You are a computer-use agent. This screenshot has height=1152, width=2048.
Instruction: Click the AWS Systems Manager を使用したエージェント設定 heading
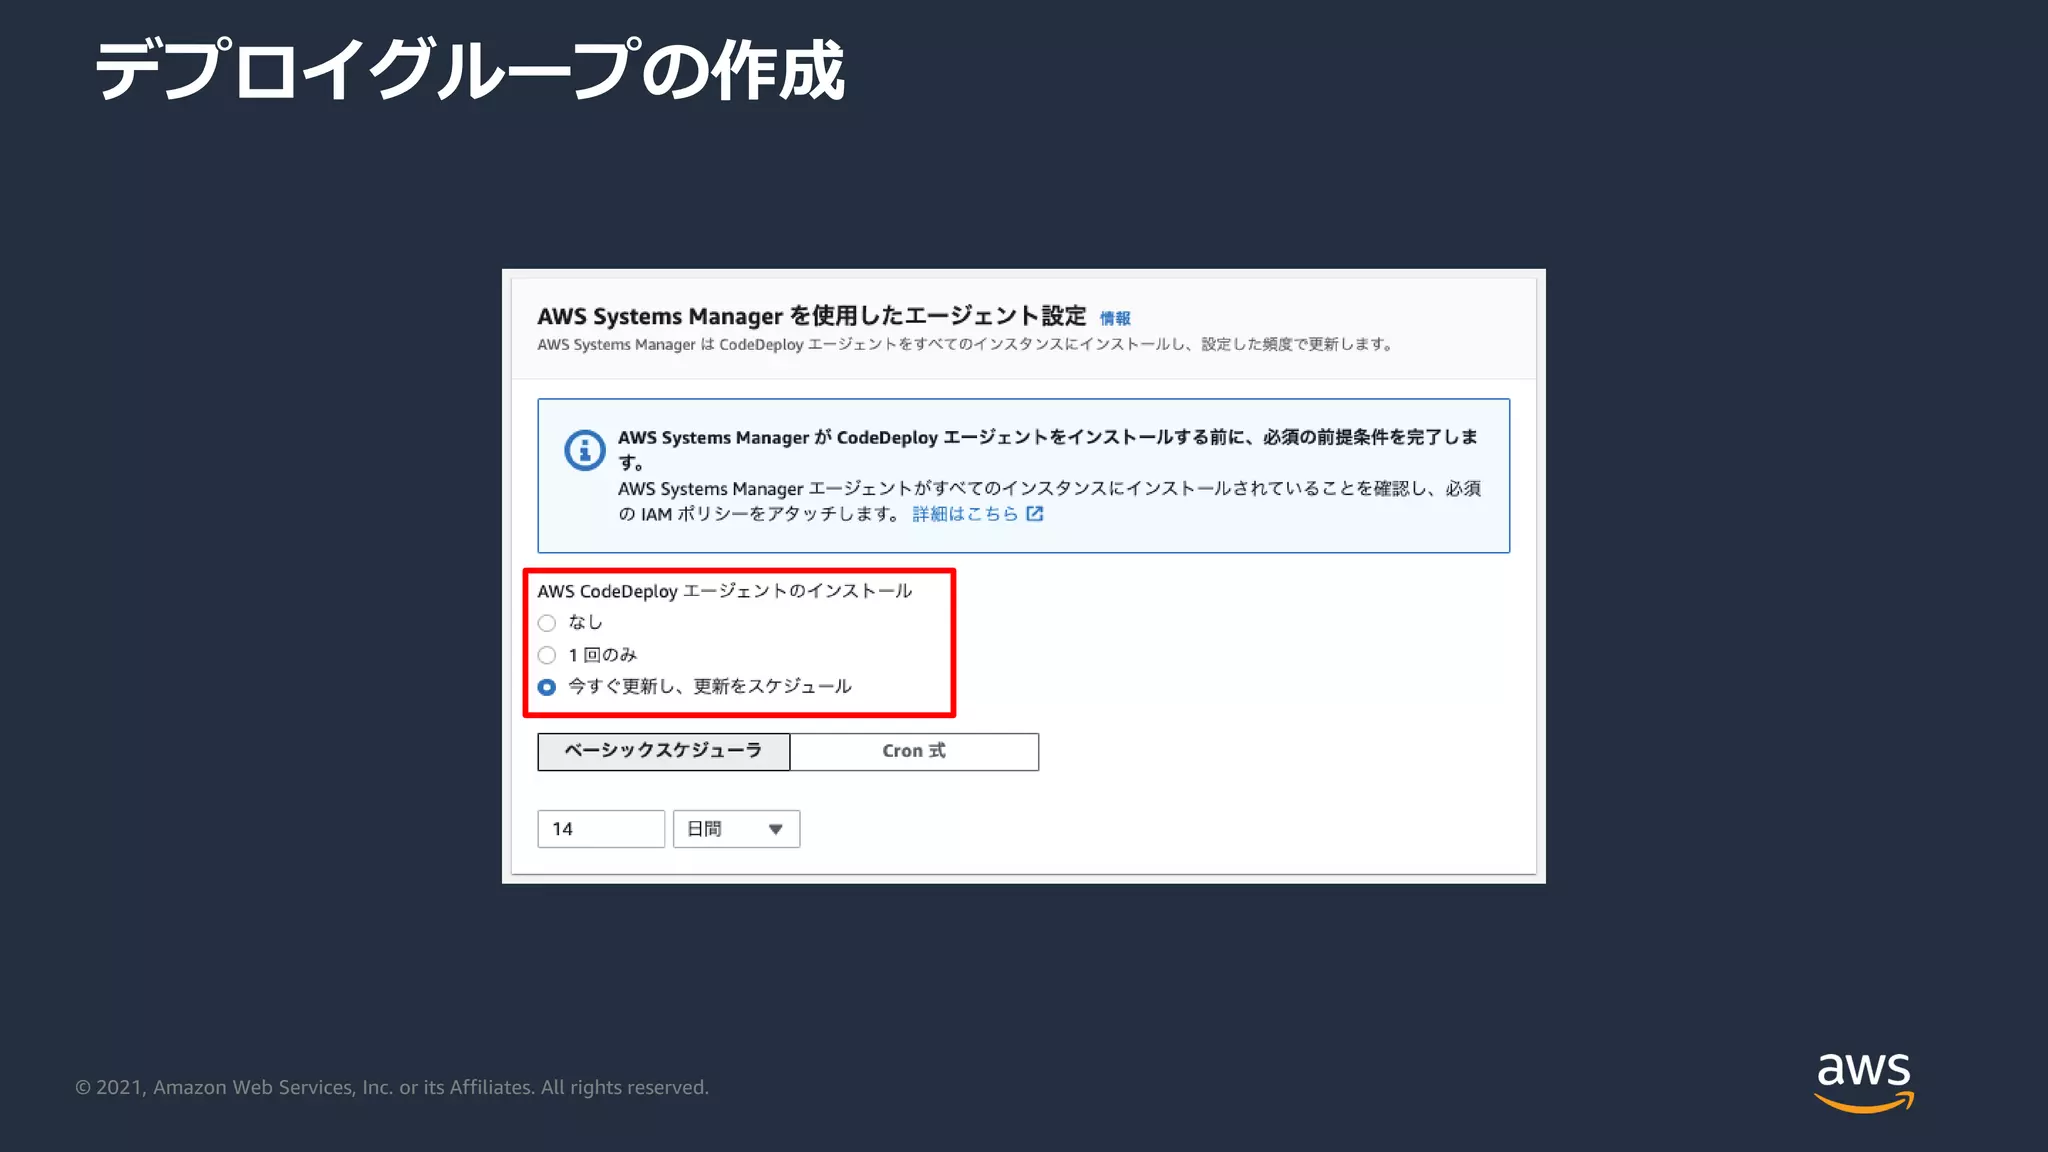[x=811, y=316]
